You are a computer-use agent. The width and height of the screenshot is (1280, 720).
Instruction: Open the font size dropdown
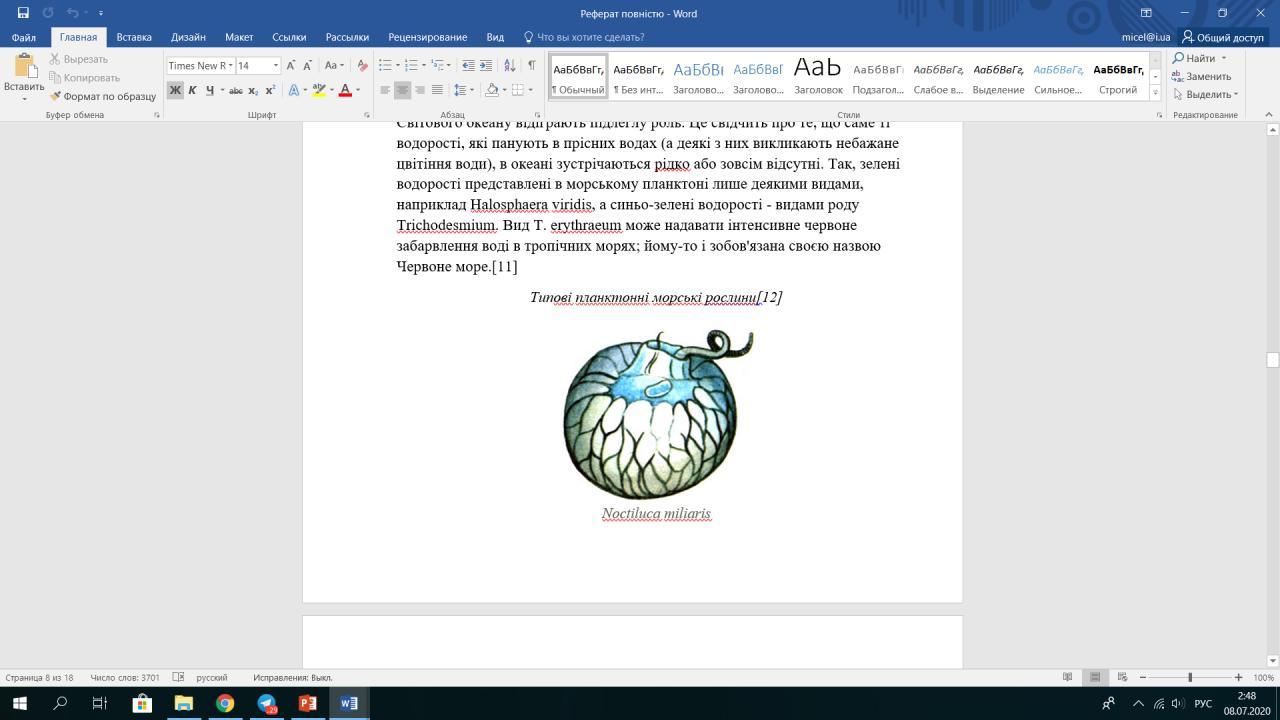(x=276, y=66)
